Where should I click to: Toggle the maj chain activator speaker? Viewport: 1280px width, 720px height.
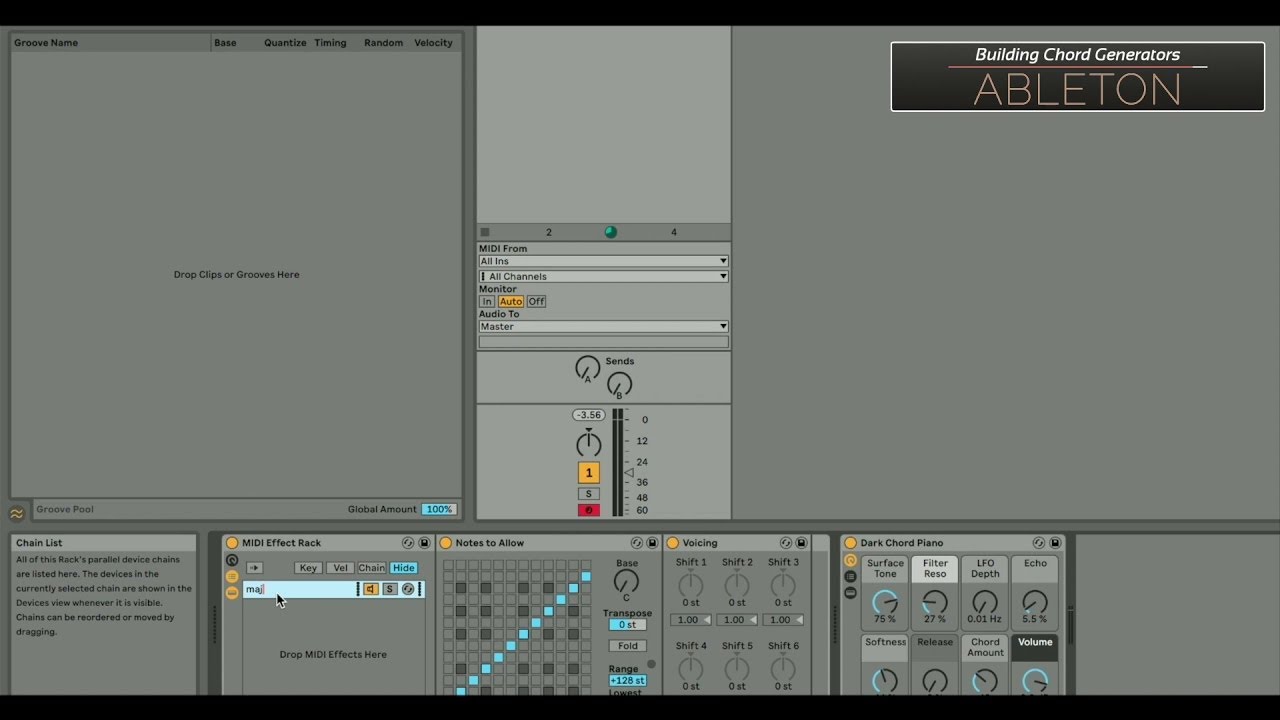click(371, 589)
